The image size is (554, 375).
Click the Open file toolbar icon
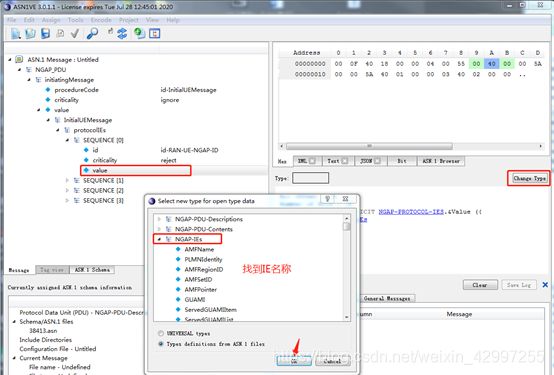30,34
